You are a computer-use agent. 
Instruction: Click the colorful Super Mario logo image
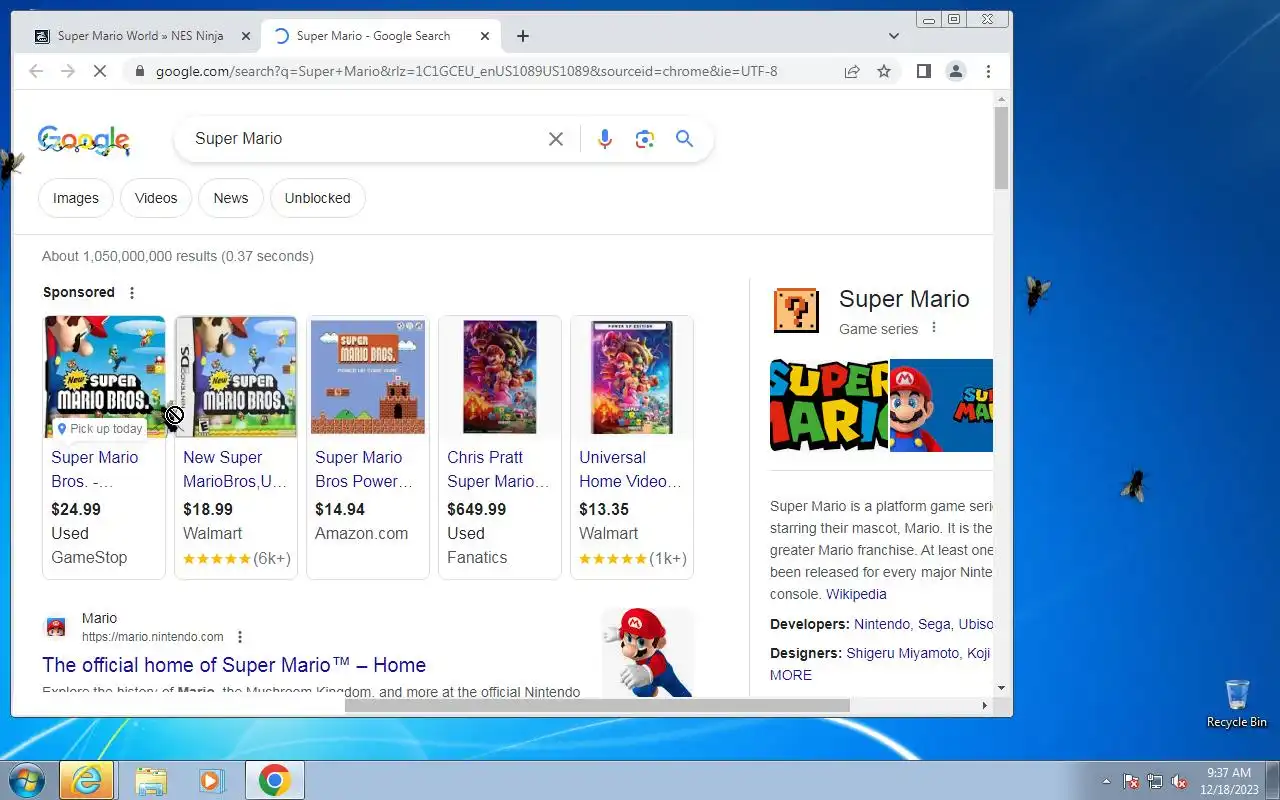click(x=829, y=405)
